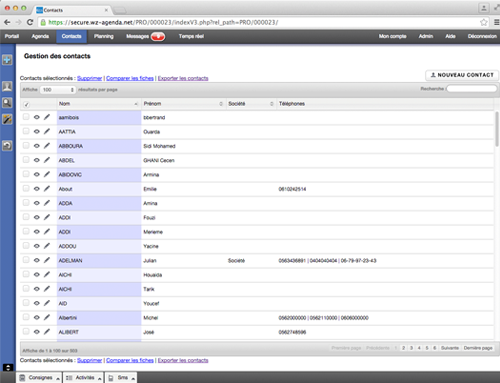Click the history refresh icon in sidebar
Screen dimensions: 500x383
7,146
